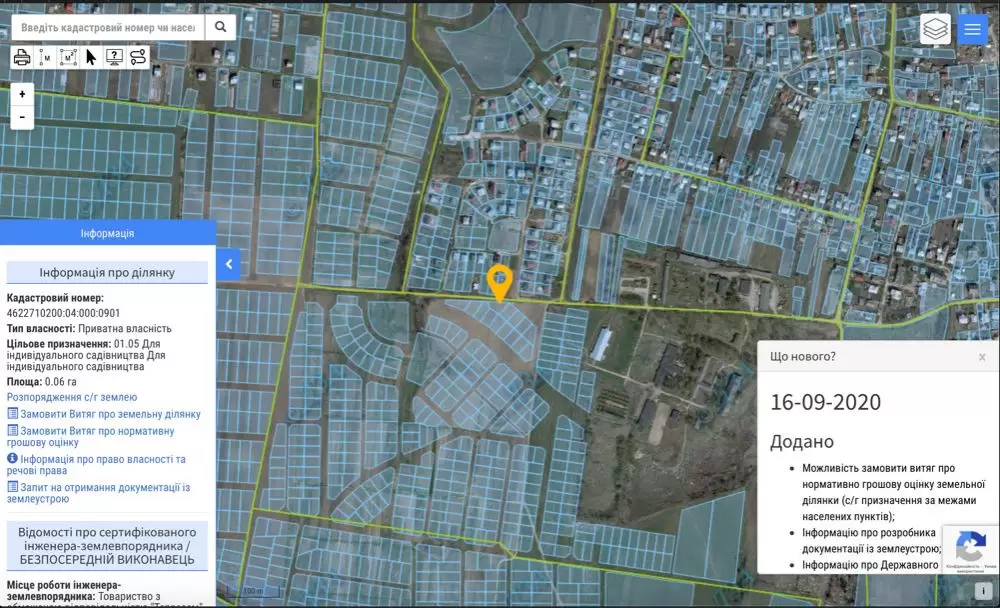1000x608 pixels.
Task: Click the Місце роботи інженера-землевпорядника label
Action: pyautogui.click(x=64, y=590)
